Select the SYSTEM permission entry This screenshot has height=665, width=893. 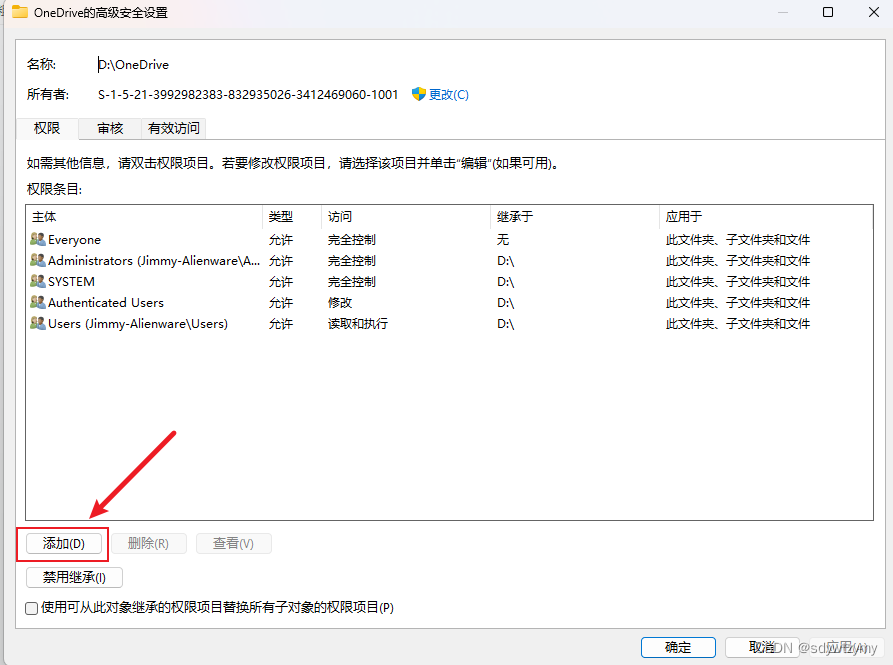coord(449,282)
